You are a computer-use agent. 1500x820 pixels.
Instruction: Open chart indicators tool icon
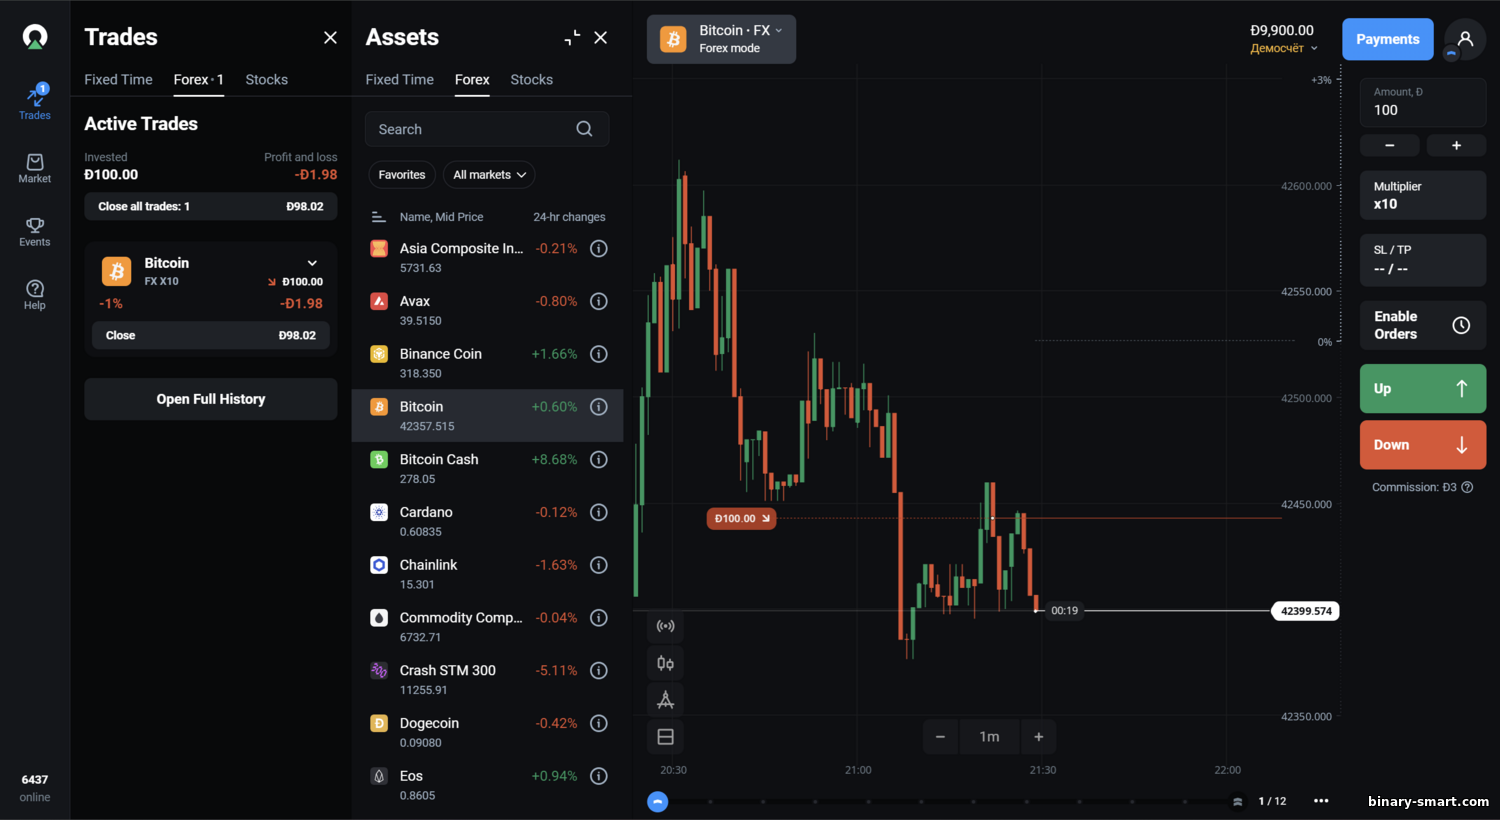pyautogui.click(x=665, y=626)
